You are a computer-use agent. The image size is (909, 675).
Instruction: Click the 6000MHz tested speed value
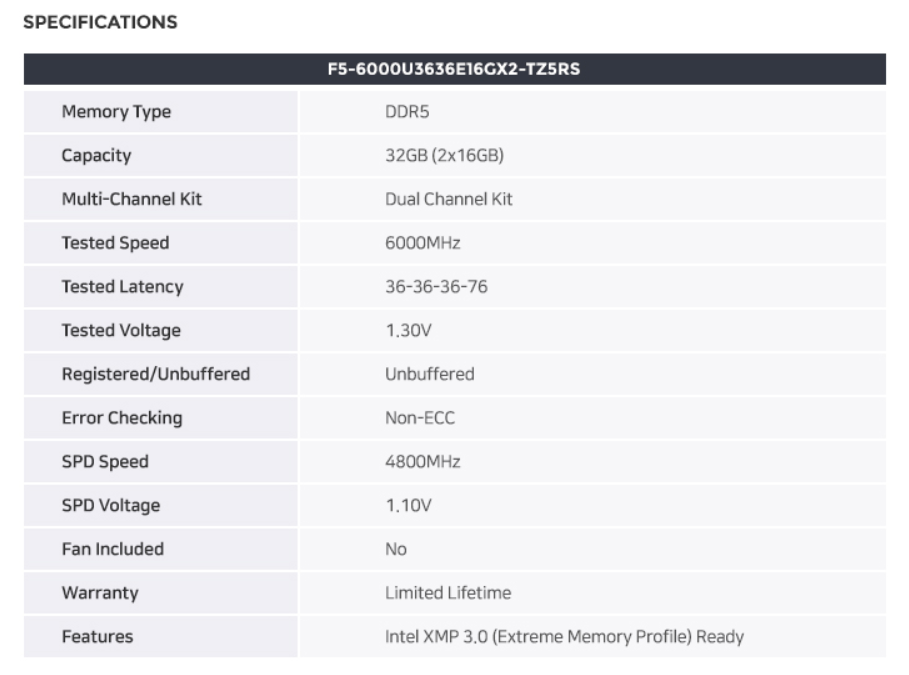[423, 243]
